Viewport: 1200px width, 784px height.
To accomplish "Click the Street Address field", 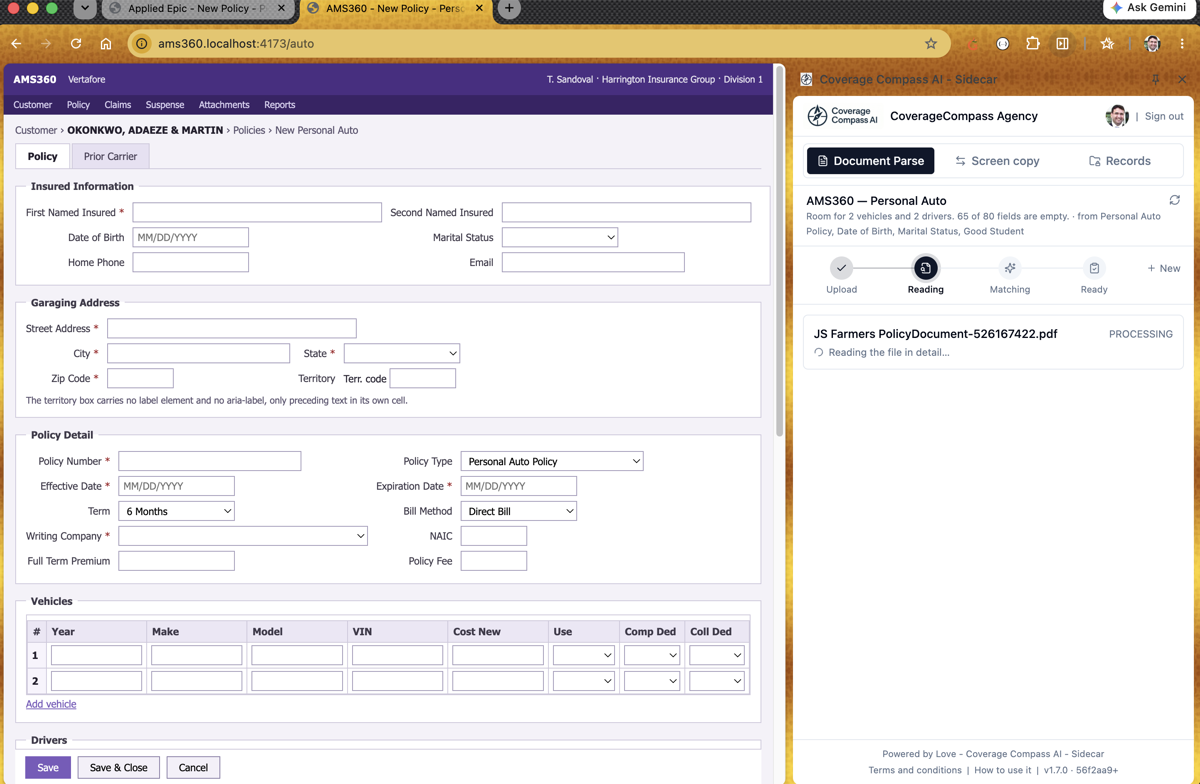I will [x=232, y=328].
